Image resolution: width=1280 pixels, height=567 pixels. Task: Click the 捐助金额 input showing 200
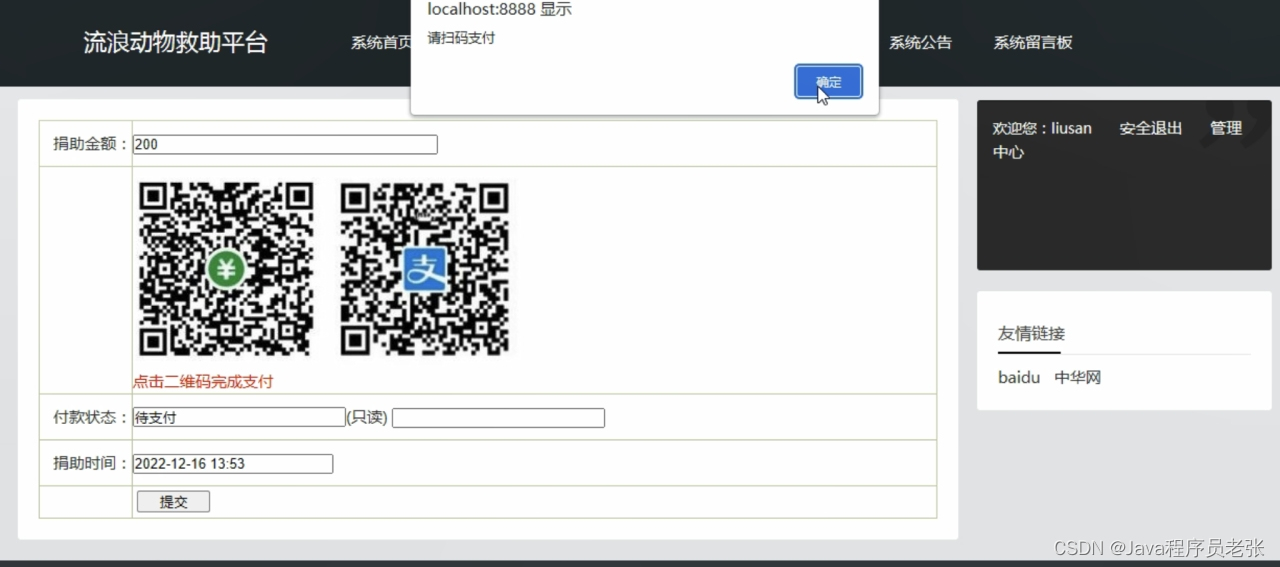[x=285, y=144]
